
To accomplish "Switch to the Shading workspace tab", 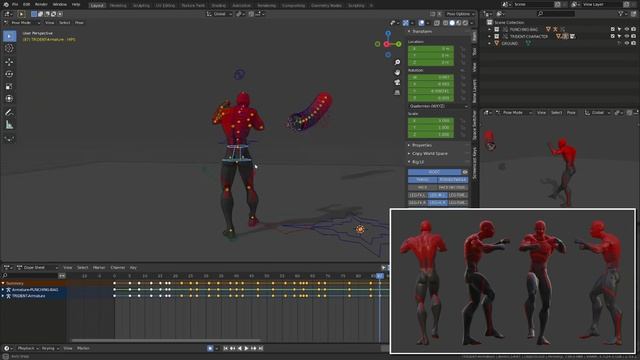I will 219,6.
